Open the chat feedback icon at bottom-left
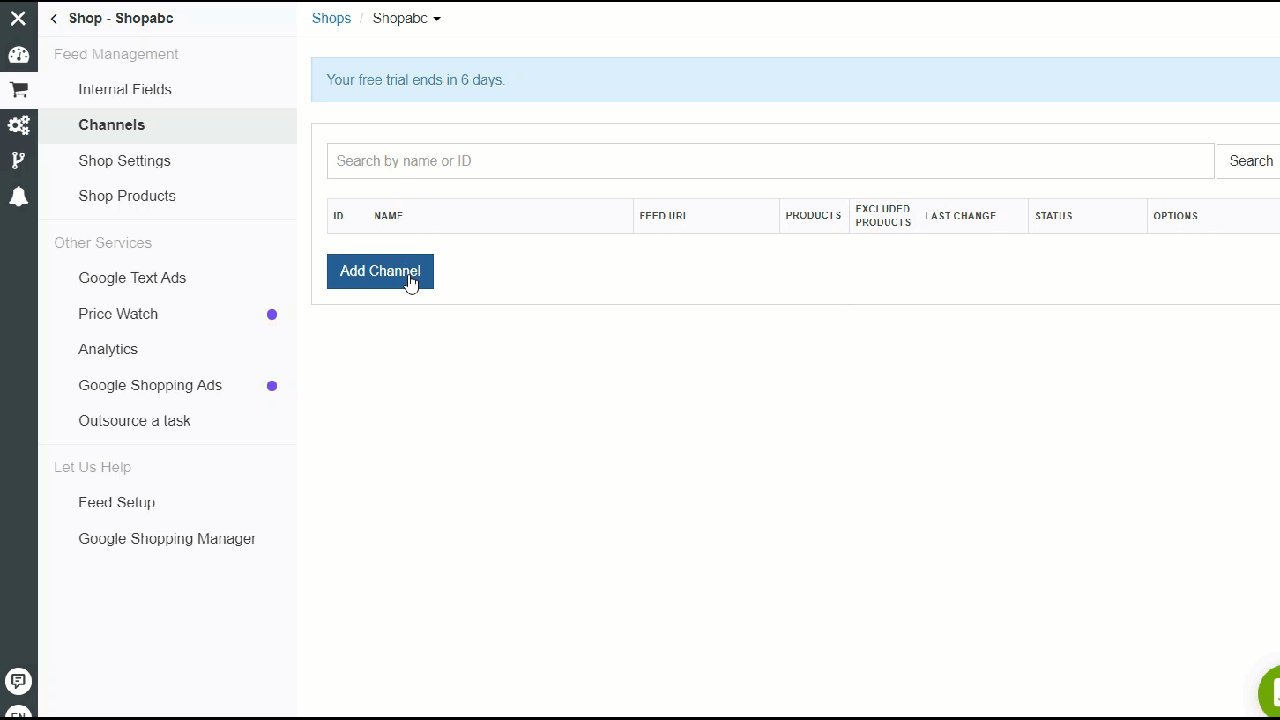1280x720 pixels. 18,682
